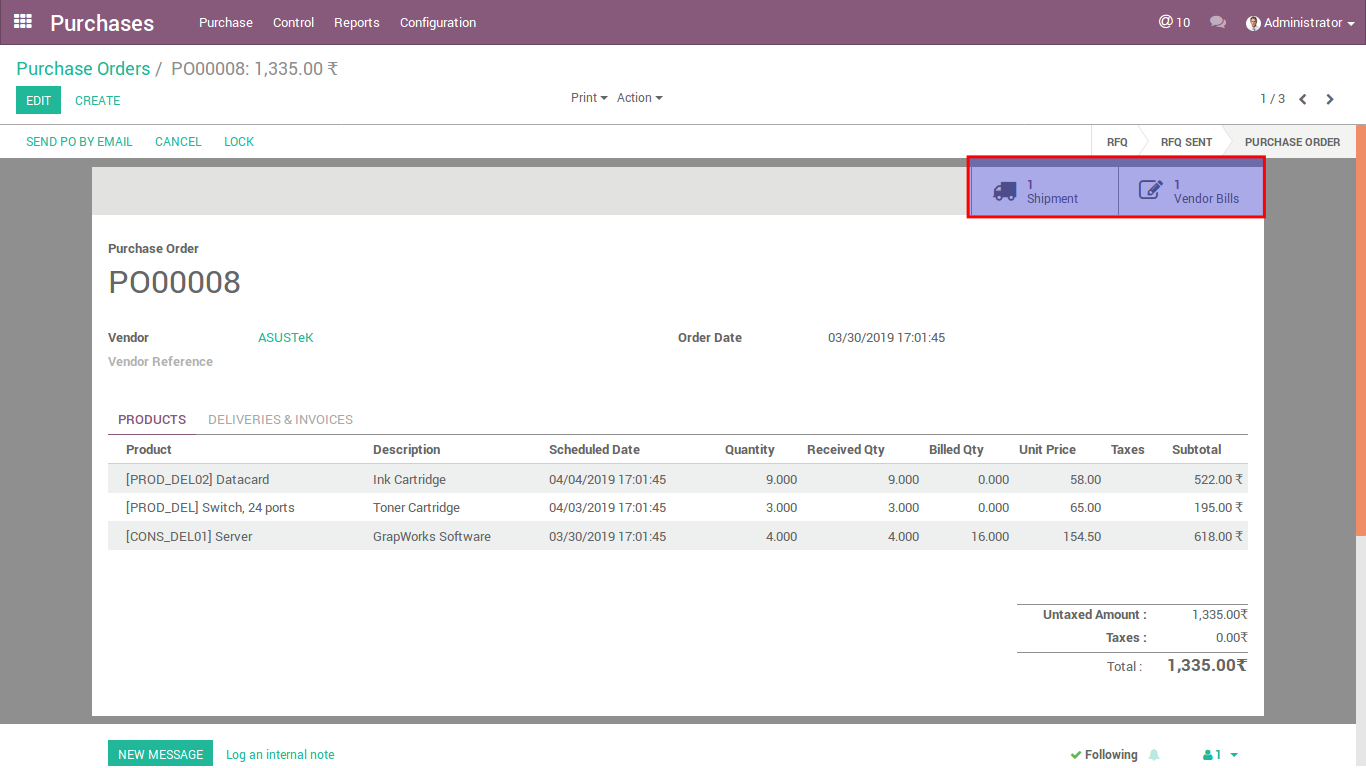The image size is (1366, 768).
Task: Open the Configuration menu
Action: [x=438, y=22]
